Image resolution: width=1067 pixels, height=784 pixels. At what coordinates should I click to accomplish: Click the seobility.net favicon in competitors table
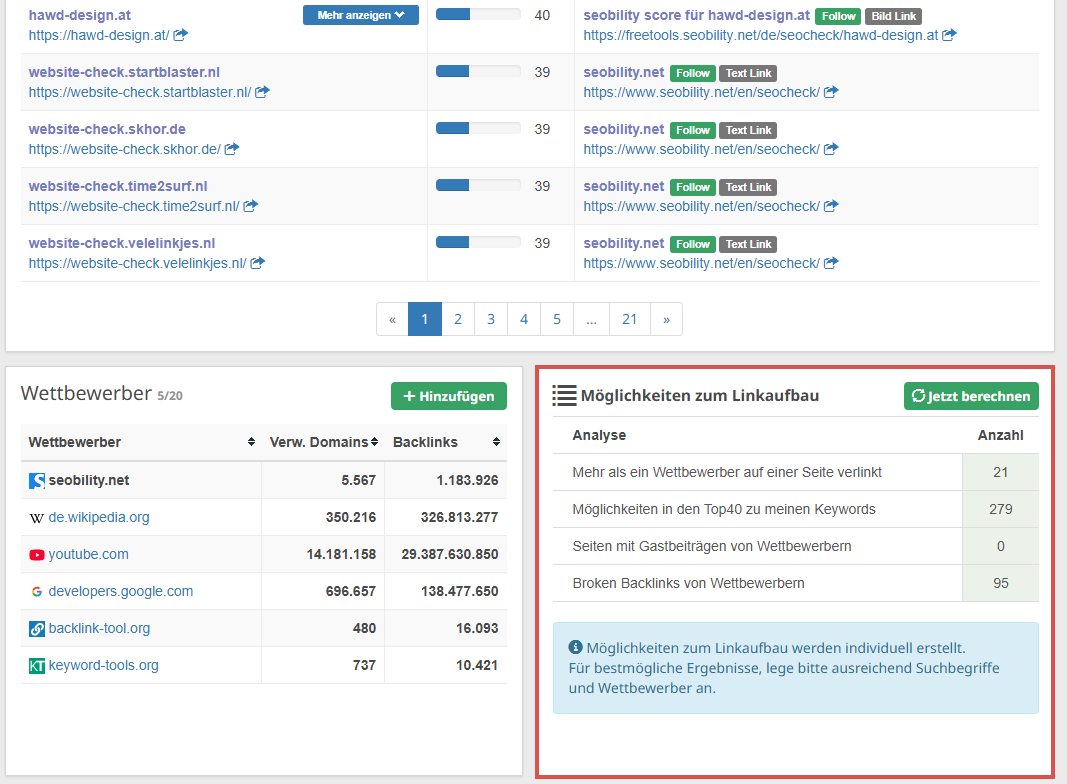pyautogui.click(x=37, y=480)
